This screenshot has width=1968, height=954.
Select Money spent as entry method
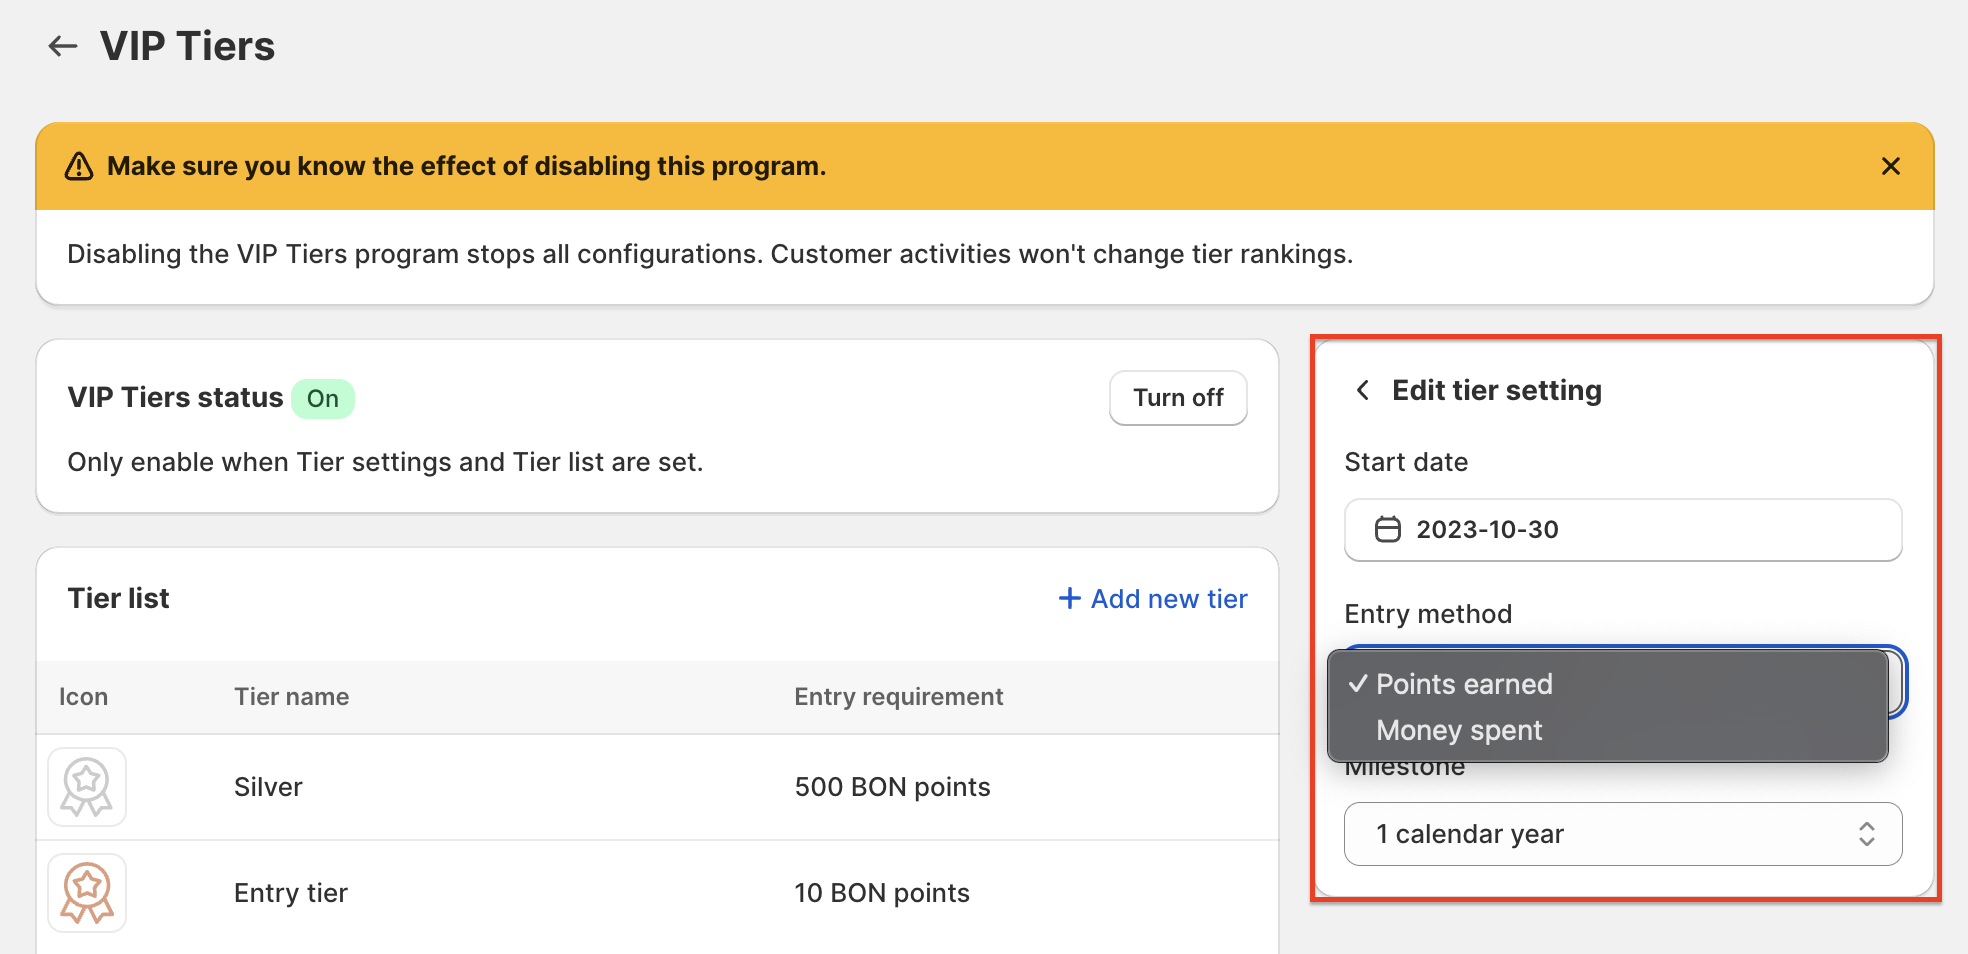click(1459, 730)
